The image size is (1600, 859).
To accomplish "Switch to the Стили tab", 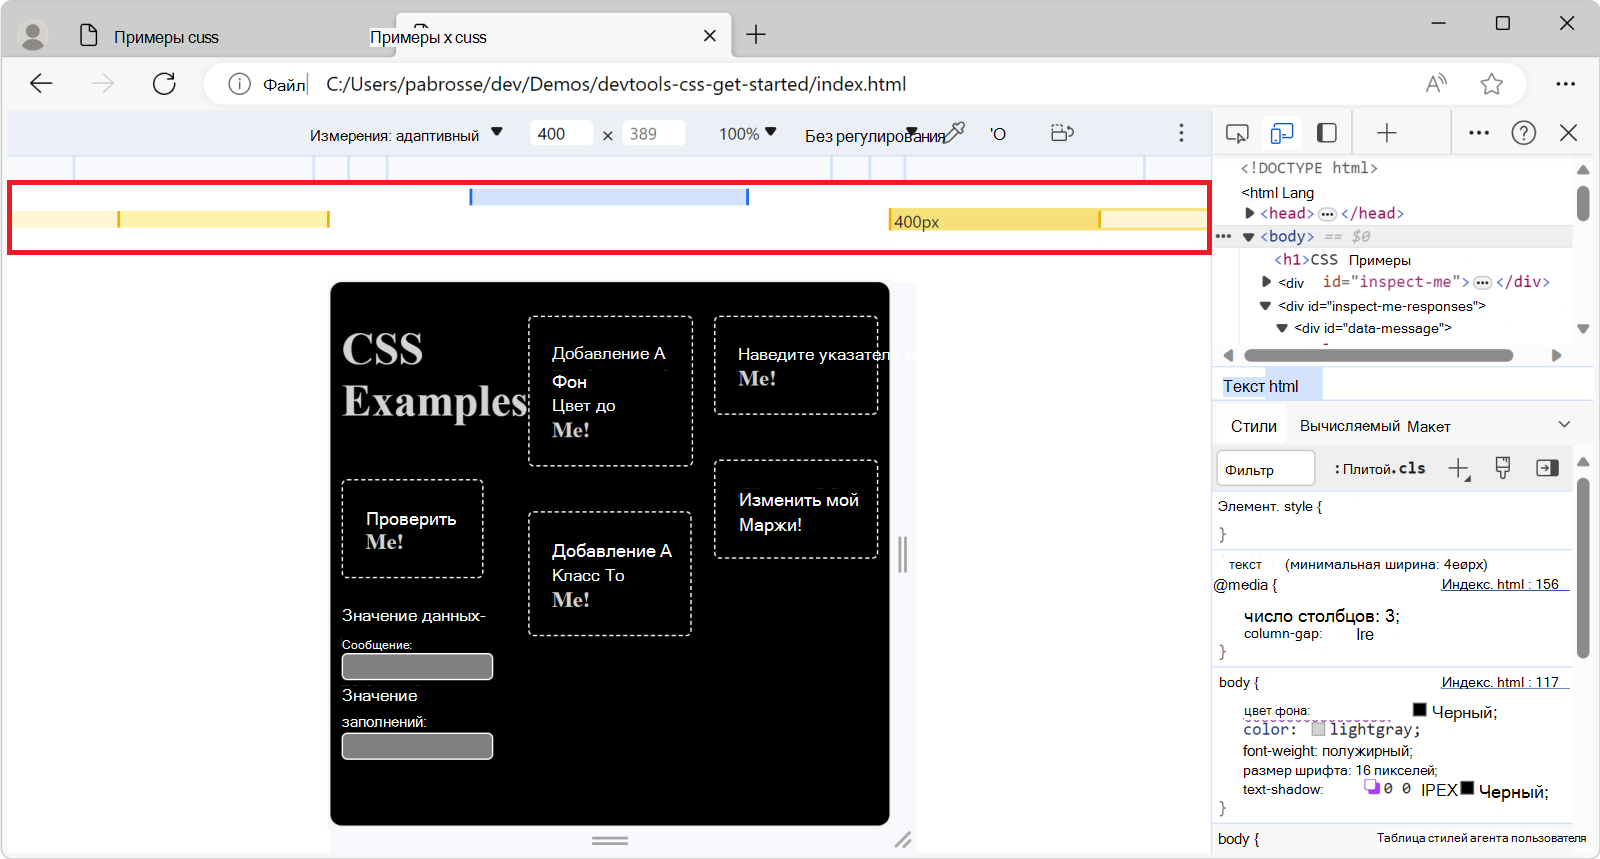I will 1253,426.
